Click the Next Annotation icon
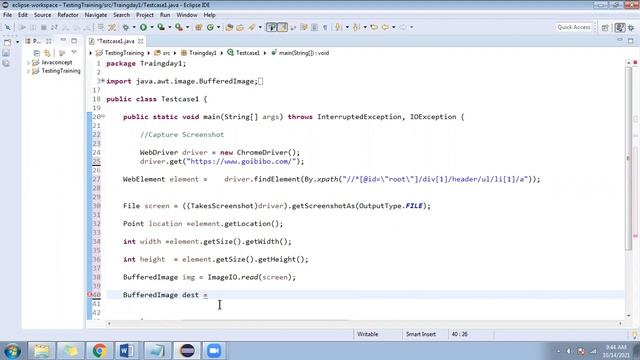 coord(339,27)
